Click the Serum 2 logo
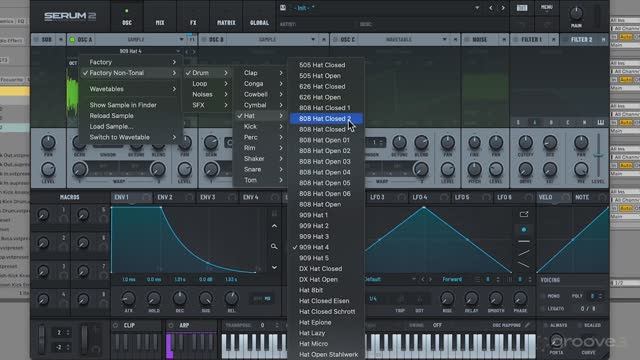This screenshot has width=640, height=360. coord(70,16)
